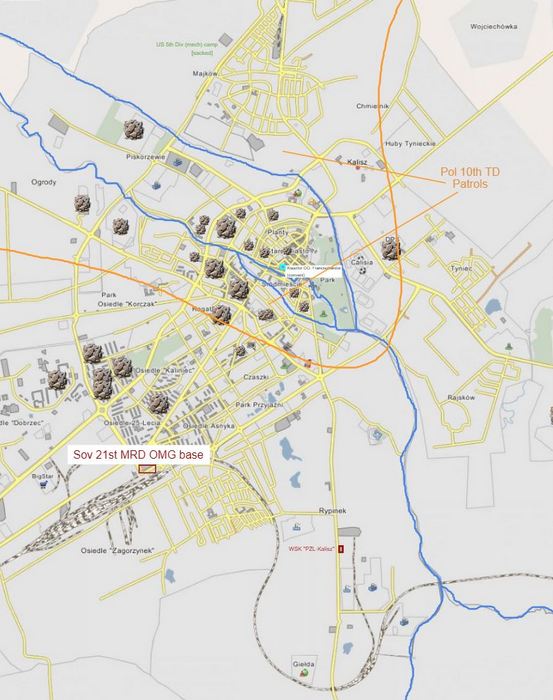Click the green tree icon in the city park
The image size is (553, 700).
point(324,314)
